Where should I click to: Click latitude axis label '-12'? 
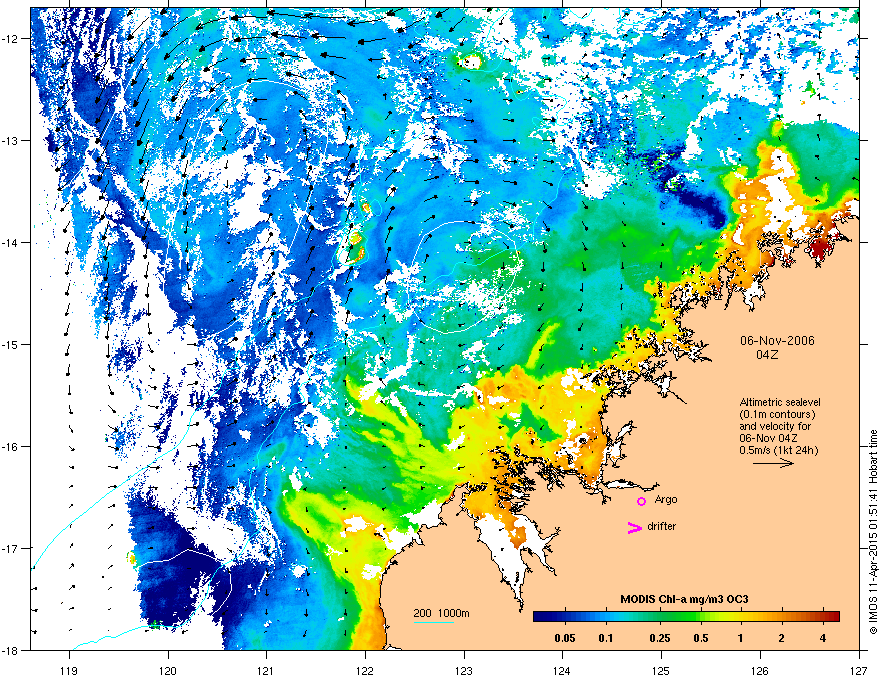[x=11, y=39]
